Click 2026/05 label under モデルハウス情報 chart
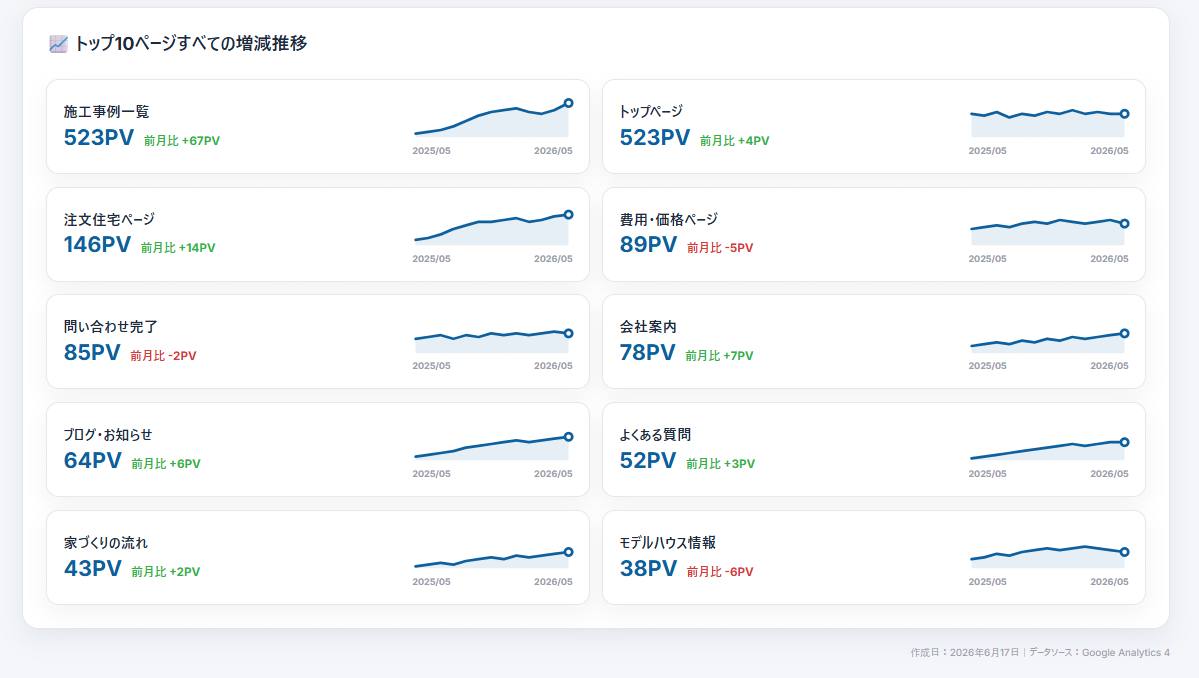Viewport: 1199px width, 678px height. coord(1110,582)
